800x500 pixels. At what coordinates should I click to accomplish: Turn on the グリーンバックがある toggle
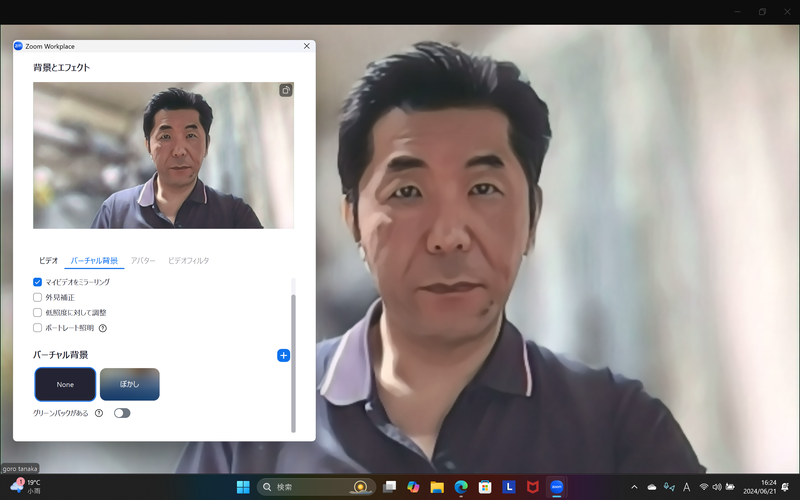[x=122, y=413]
